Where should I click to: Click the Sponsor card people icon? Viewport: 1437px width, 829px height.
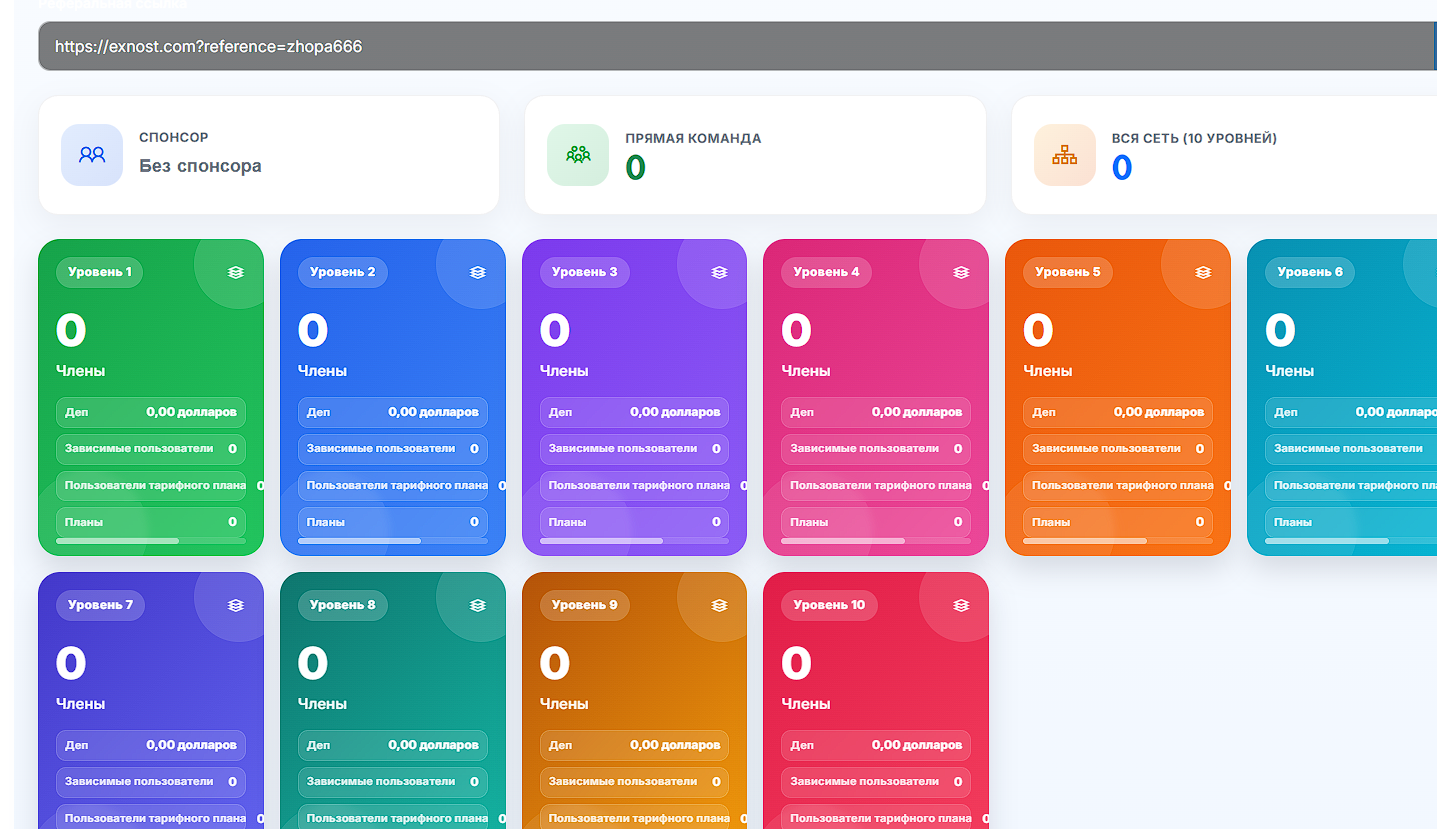[92, 155]
